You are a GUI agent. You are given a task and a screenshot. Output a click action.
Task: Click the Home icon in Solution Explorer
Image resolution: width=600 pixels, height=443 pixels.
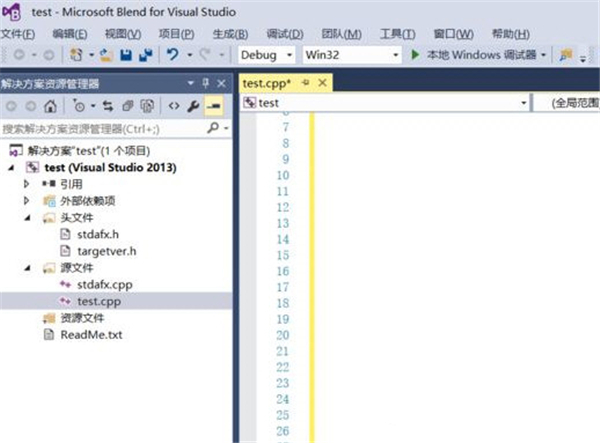point(51,105)
